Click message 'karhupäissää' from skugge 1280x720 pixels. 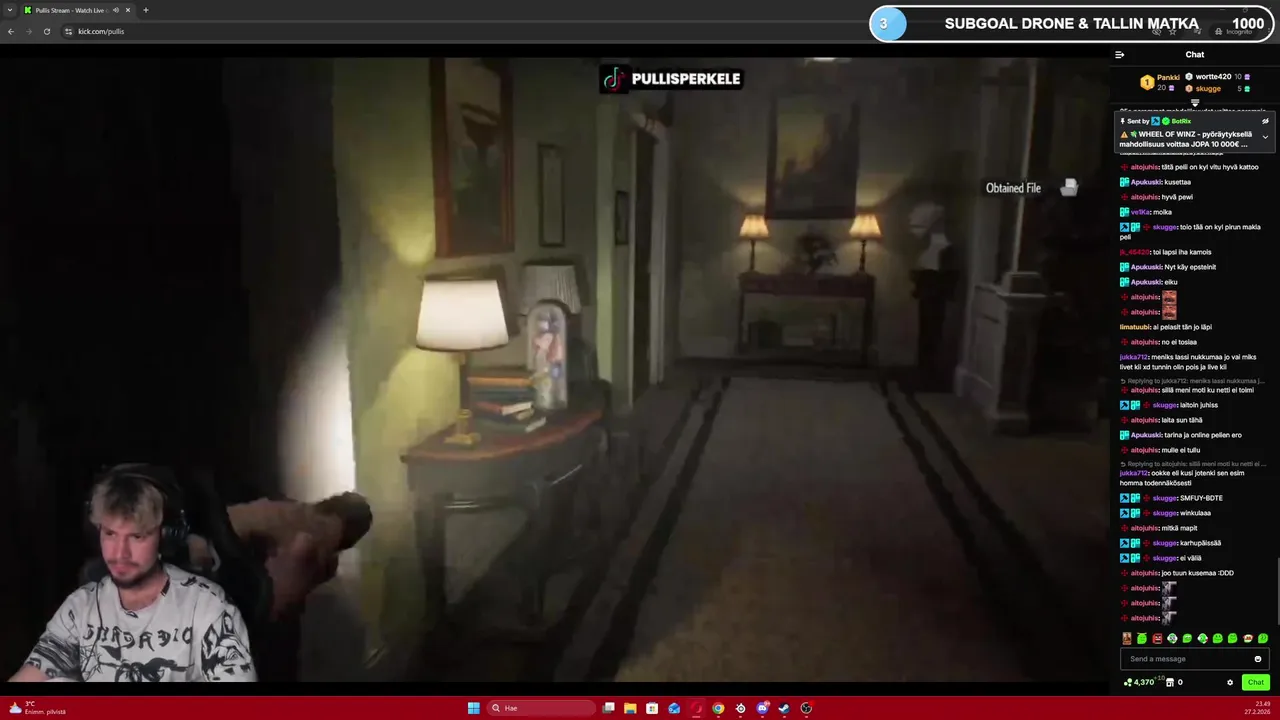point(1200,543)
